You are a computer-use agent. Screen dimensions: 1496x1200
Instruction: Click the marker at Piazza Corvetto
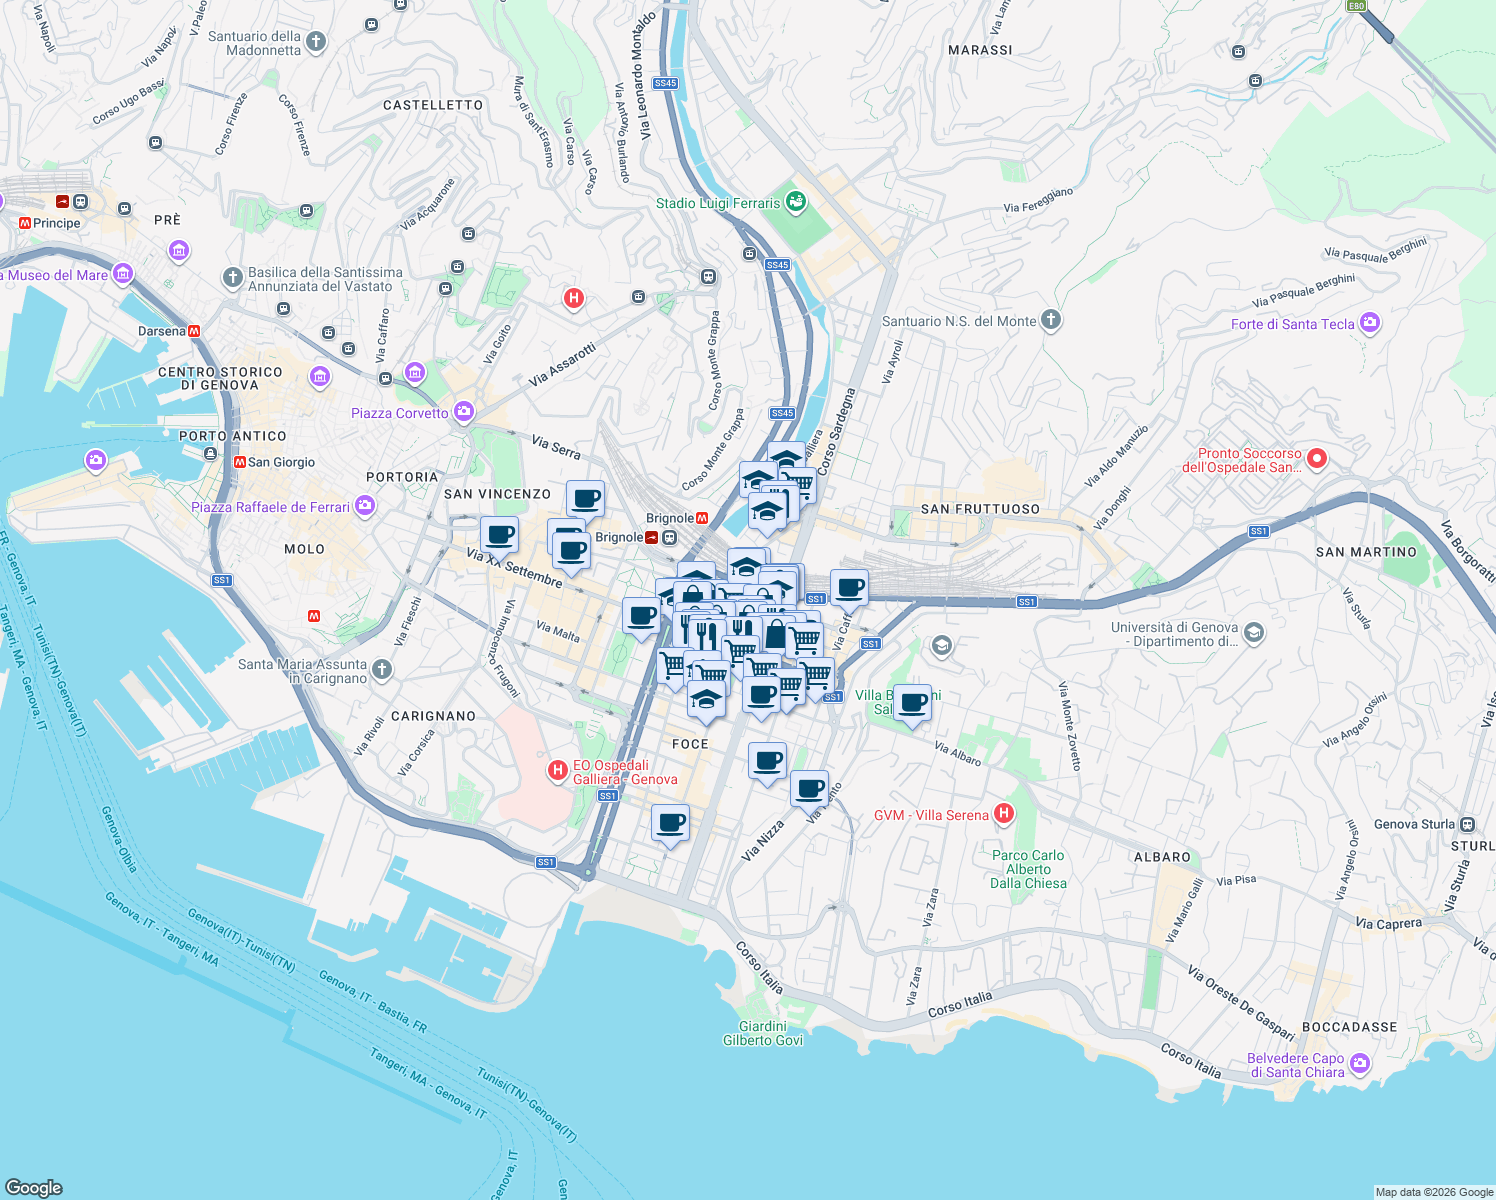pyautogui.click(x=463, y=410)
